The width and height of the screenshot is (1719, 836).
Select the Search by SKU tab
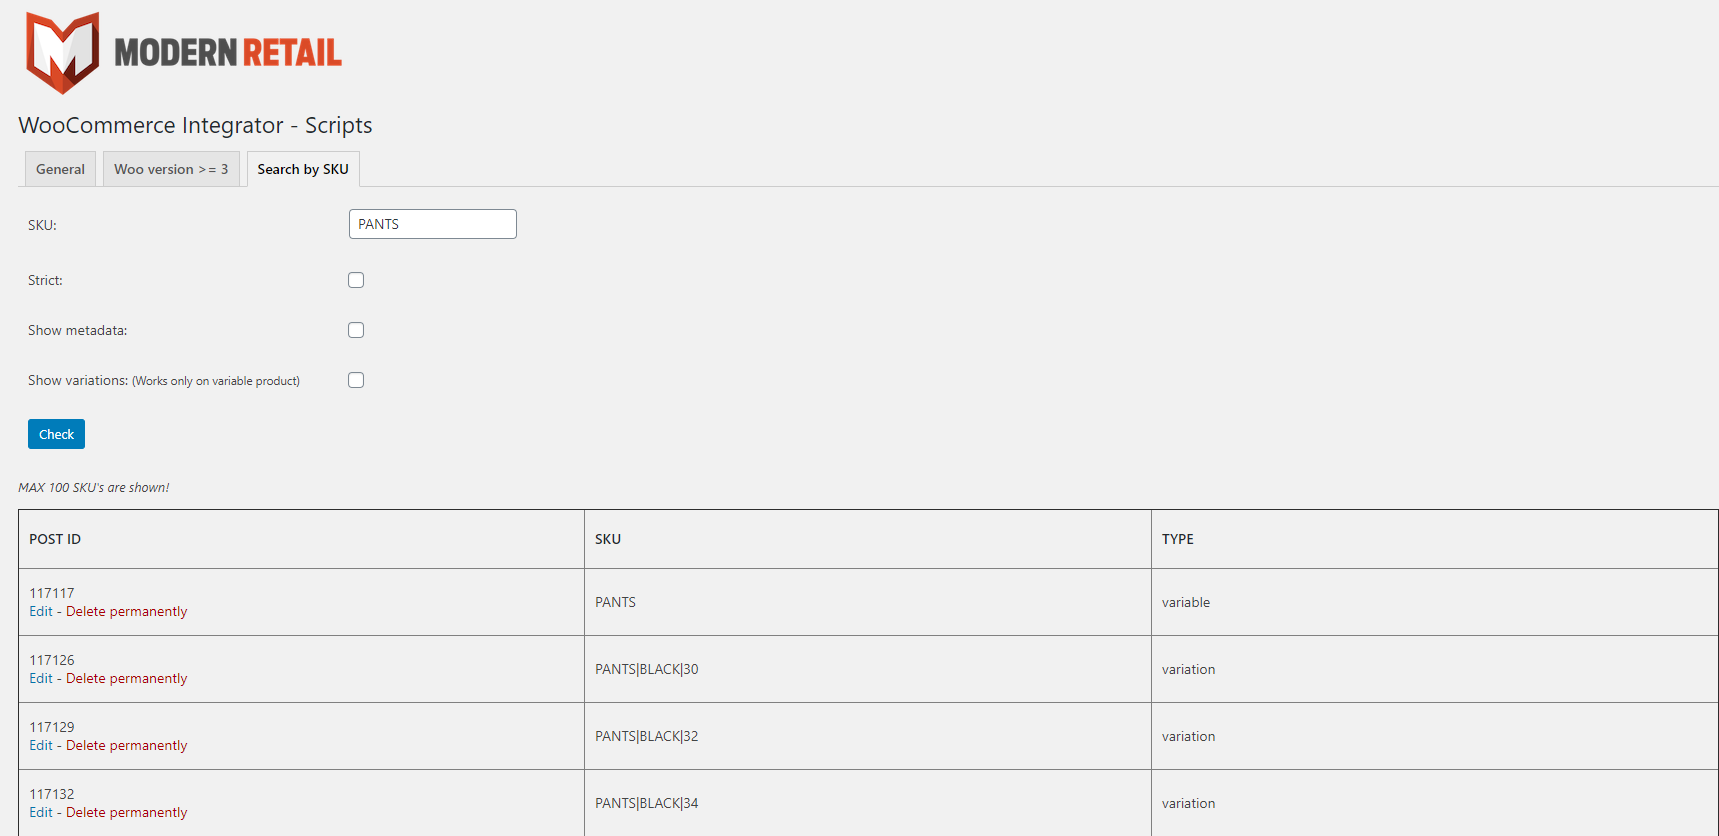pos(303,169)
